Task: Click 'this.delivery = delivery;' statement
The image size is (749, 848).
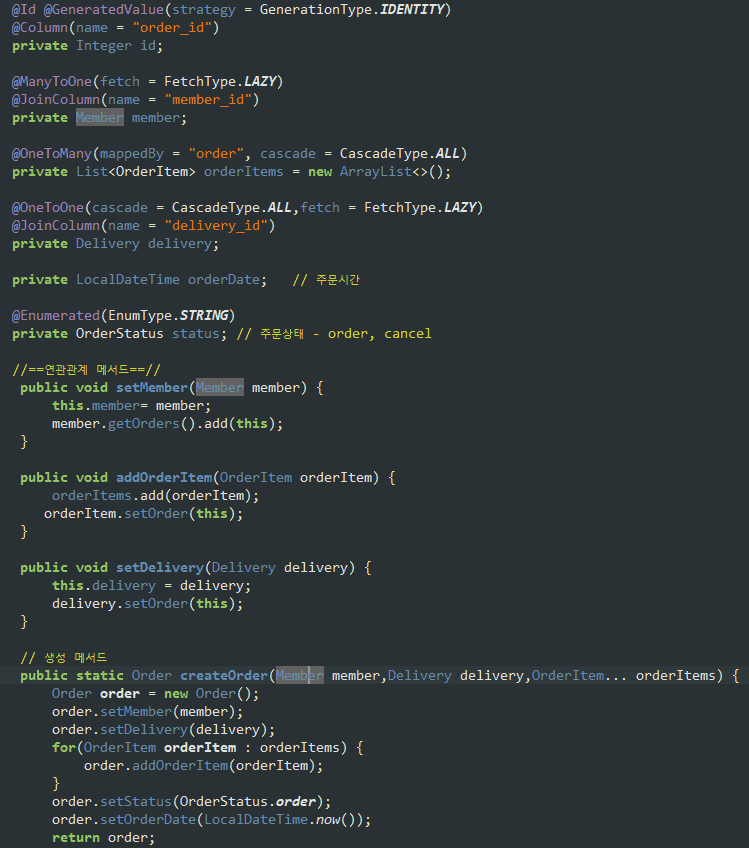Action: [x=151, y=586]
